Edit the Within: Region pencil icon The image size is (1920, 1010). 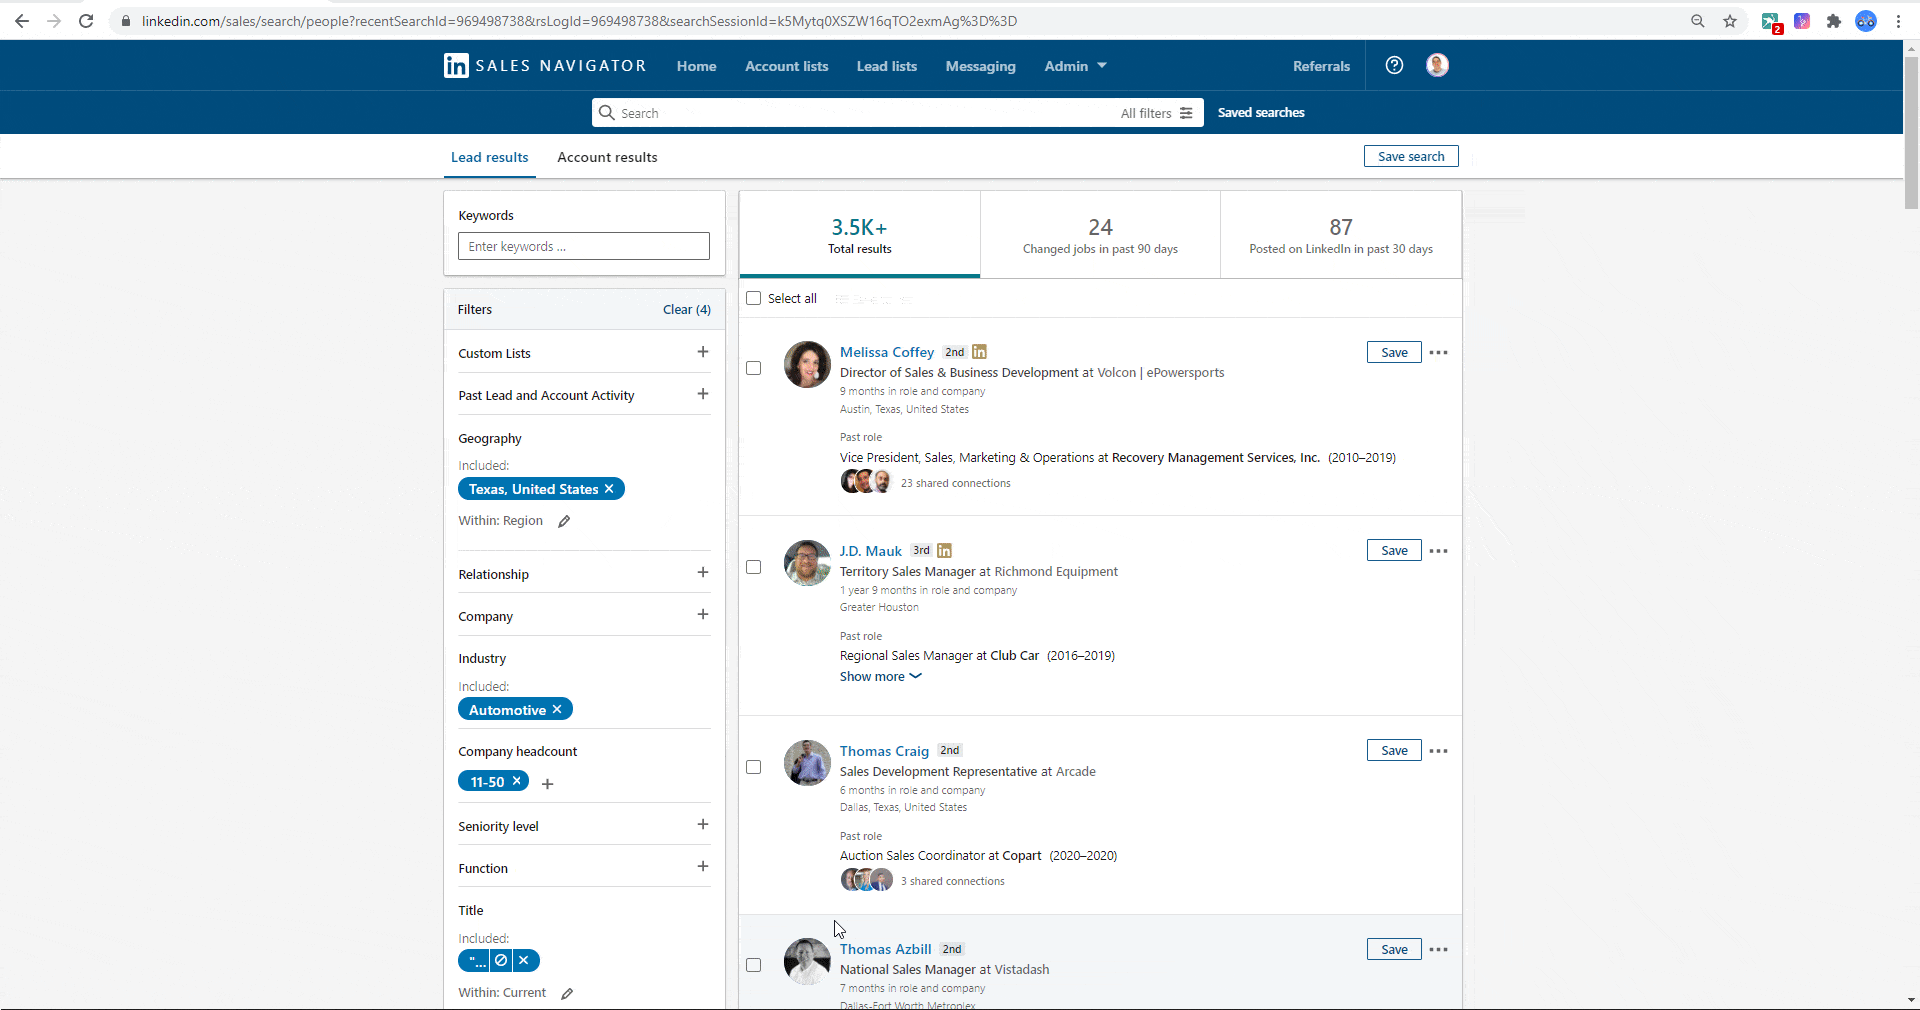[564, 521]
